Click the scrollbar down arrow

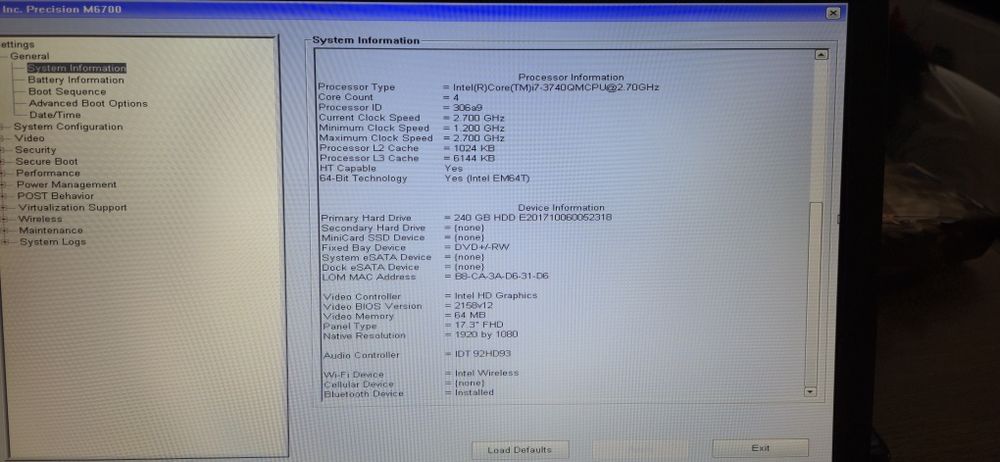811,392
